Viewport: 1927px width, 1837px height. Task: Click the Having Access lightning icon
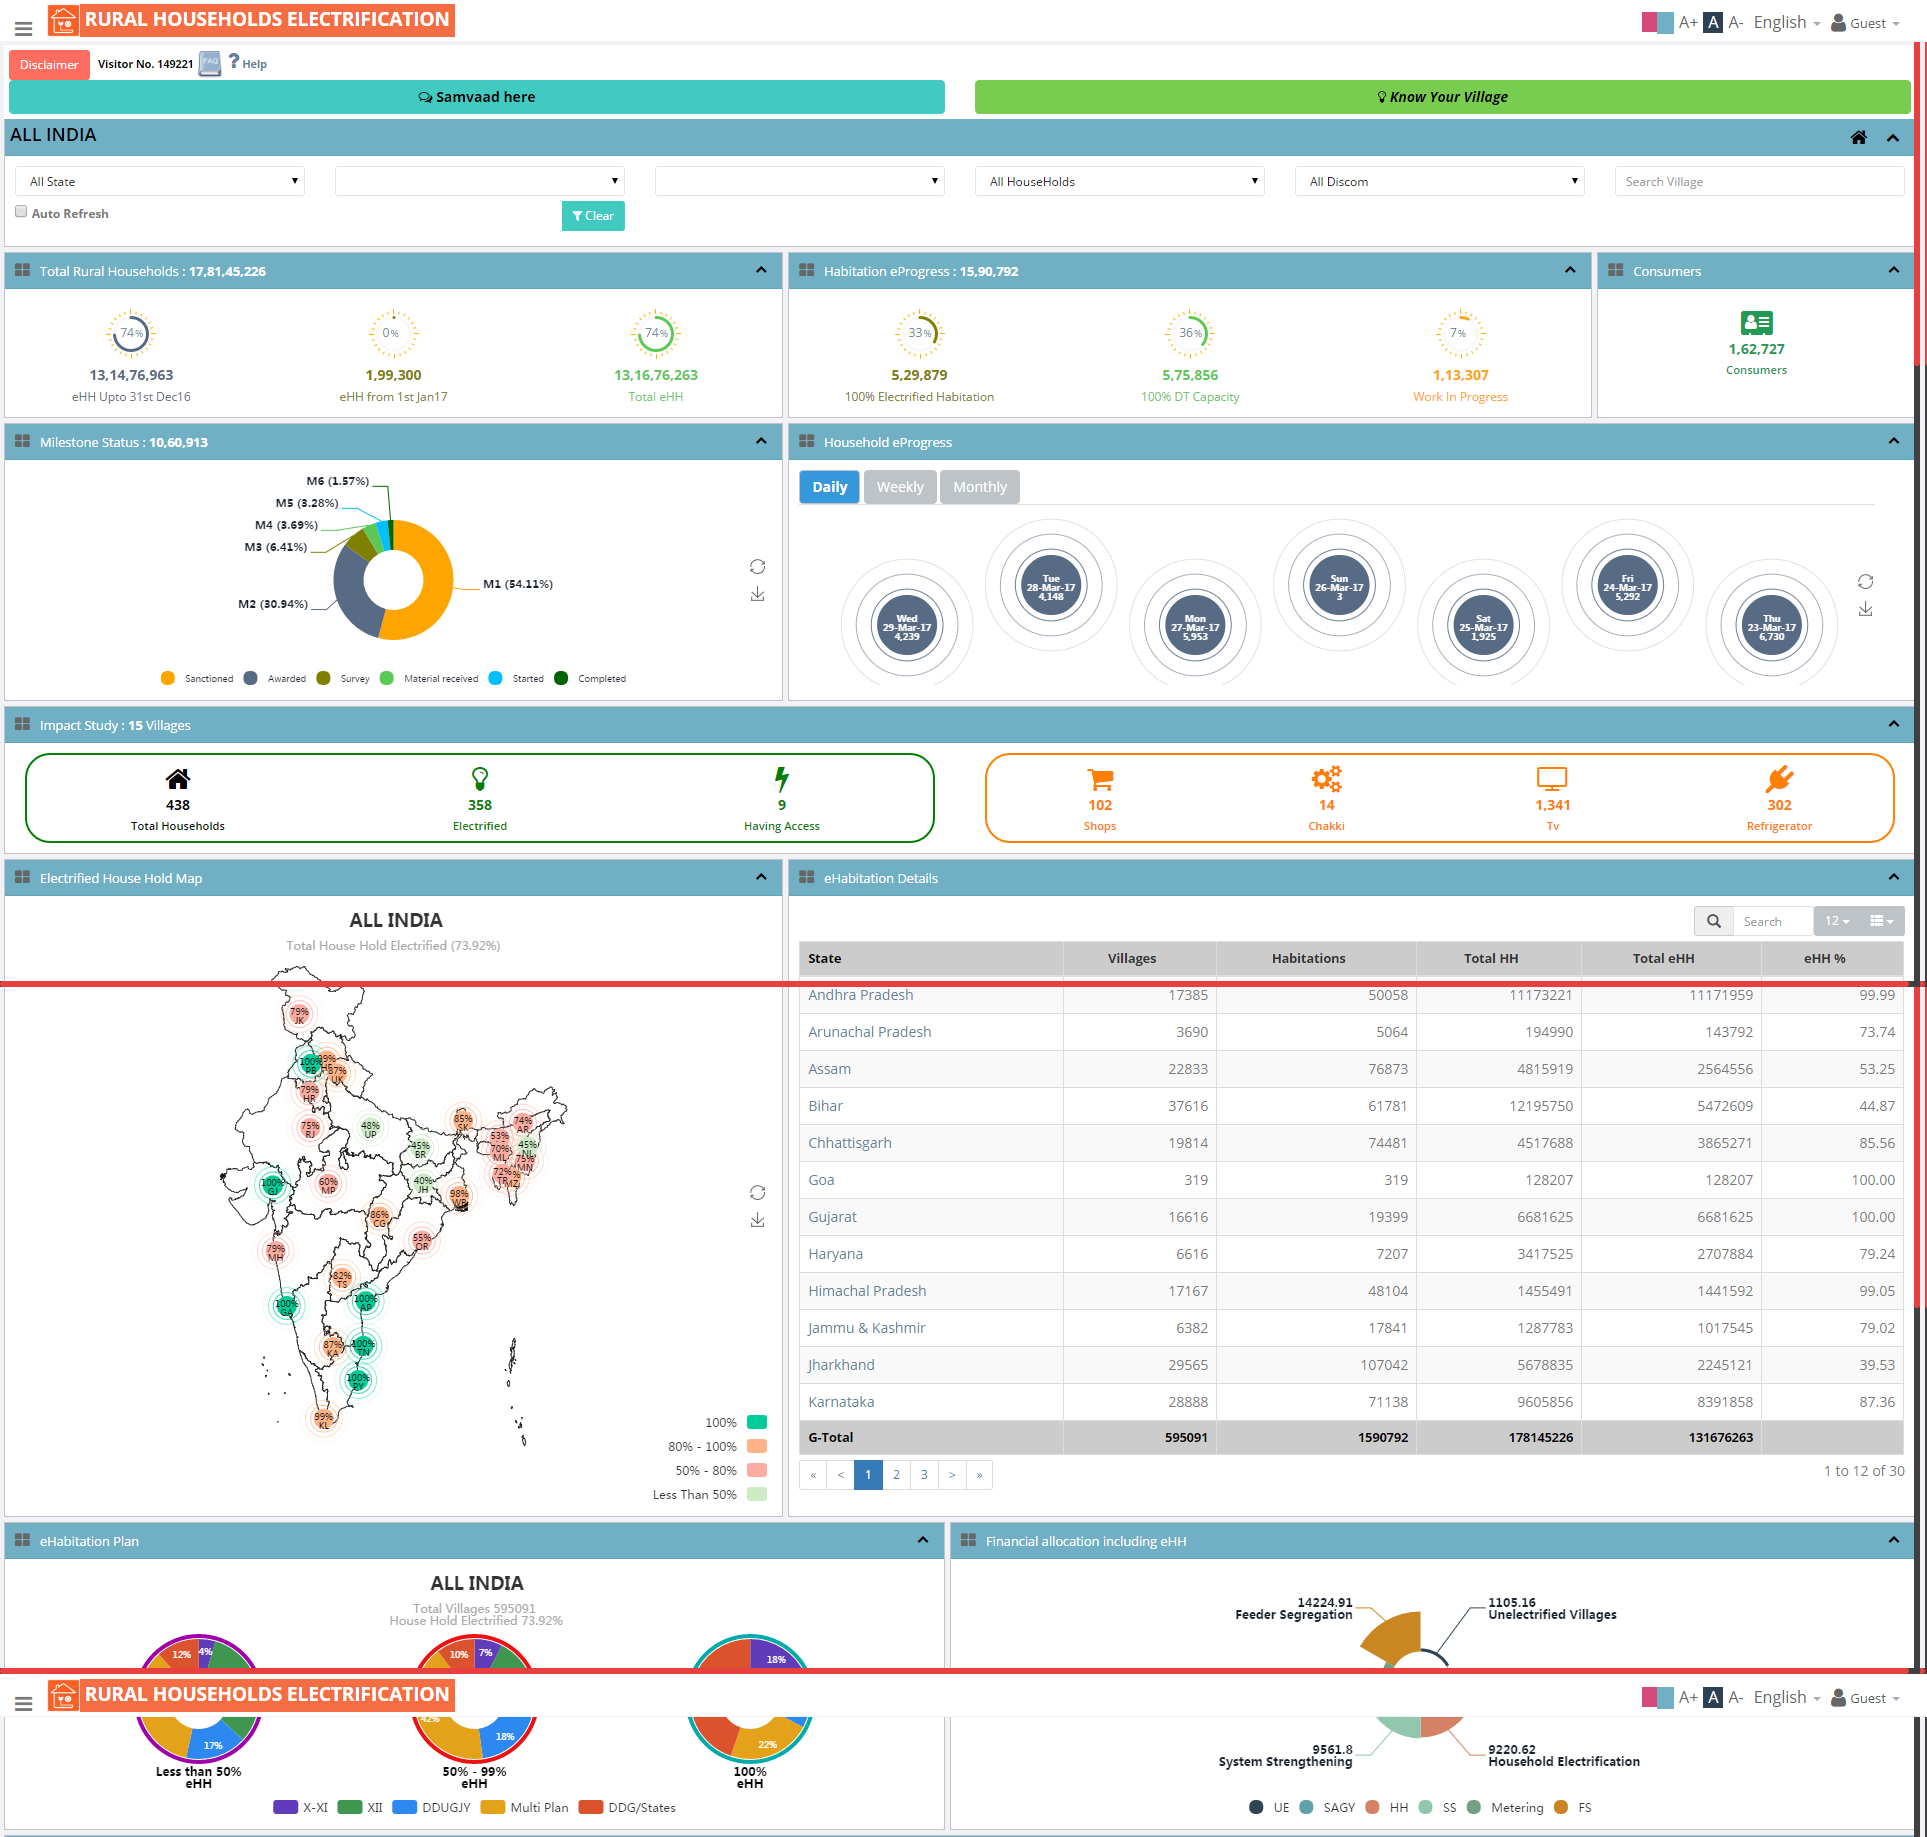click(782, 779)
